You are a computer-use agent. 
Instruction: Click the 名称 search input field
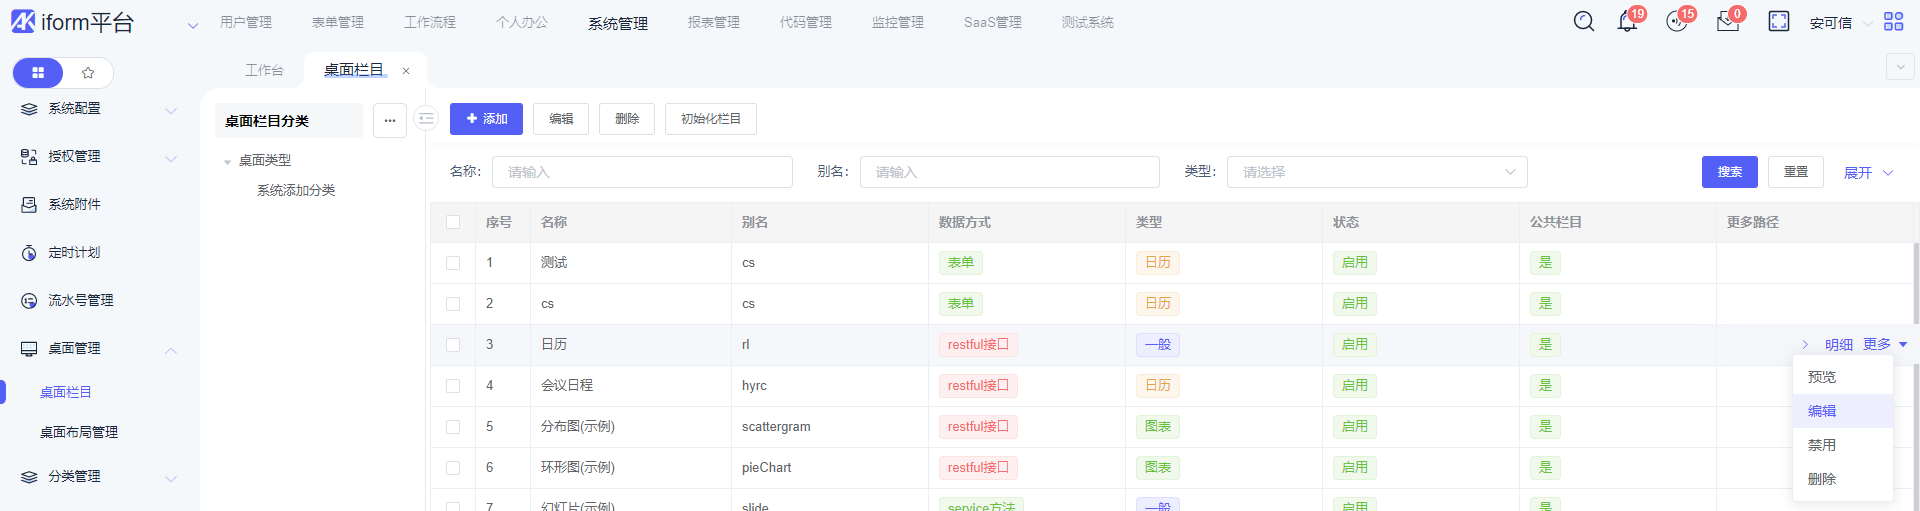click(x=641, y=172)
